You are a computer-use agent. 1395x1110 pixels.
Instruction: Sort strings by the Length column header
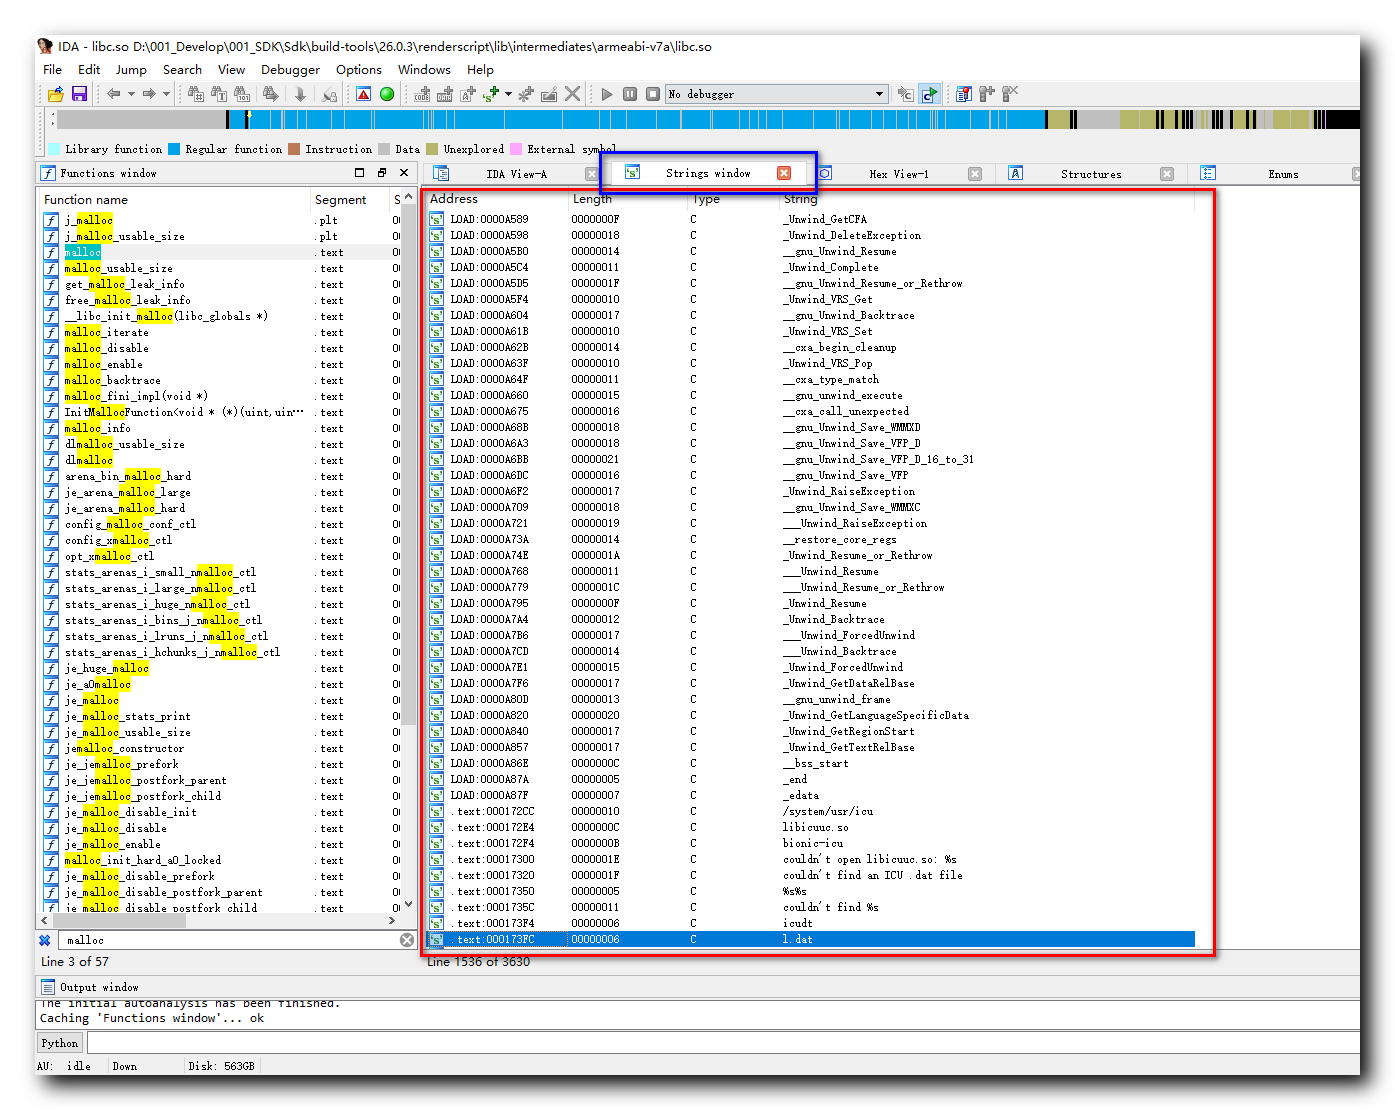coord(592,199)
